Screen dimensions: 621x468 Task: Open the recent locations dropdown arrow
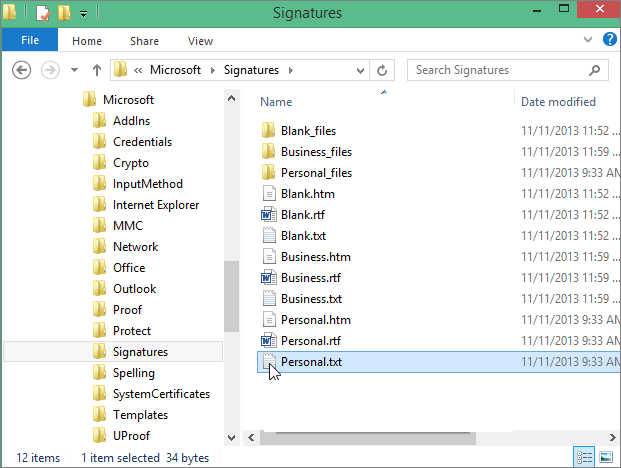pos(74,70)
